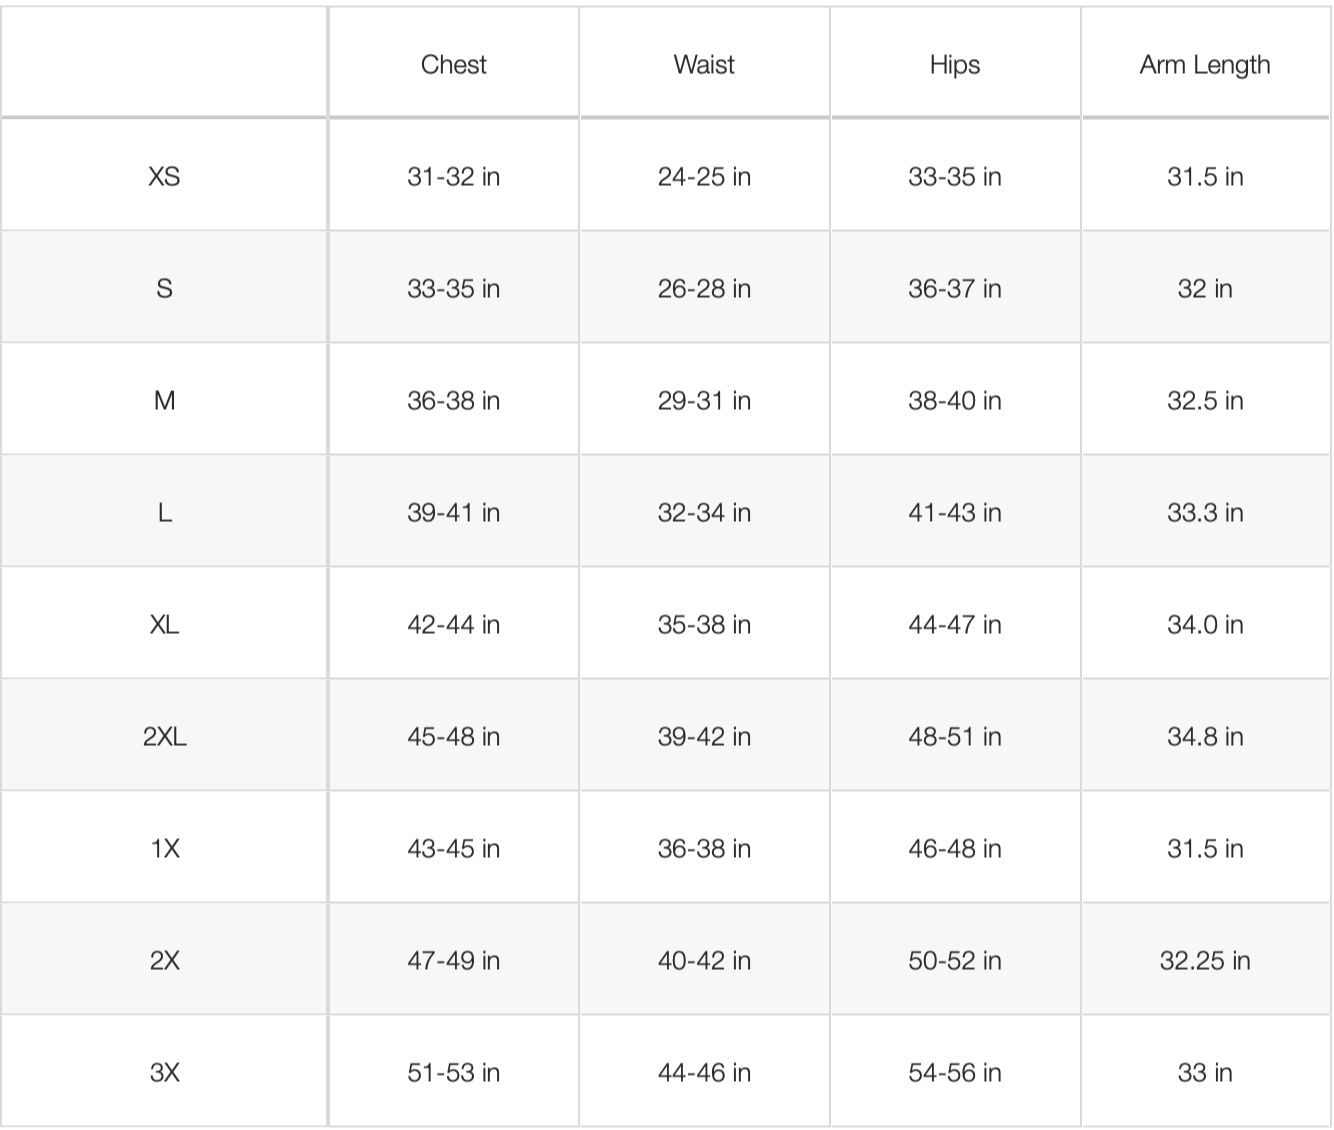Select the XL size row label
Viewport: 1334px width, 1130px height.
[164, 625]
